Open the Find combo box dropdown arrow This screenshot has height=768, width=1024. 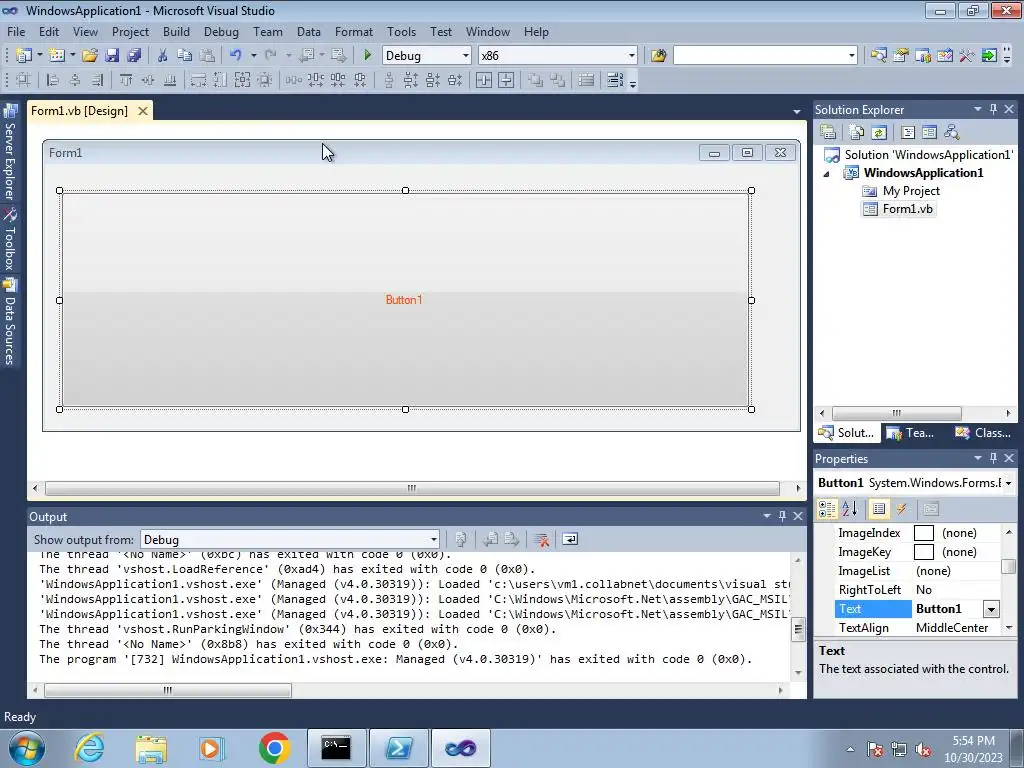pyautogui.click(x=852, y=56)
